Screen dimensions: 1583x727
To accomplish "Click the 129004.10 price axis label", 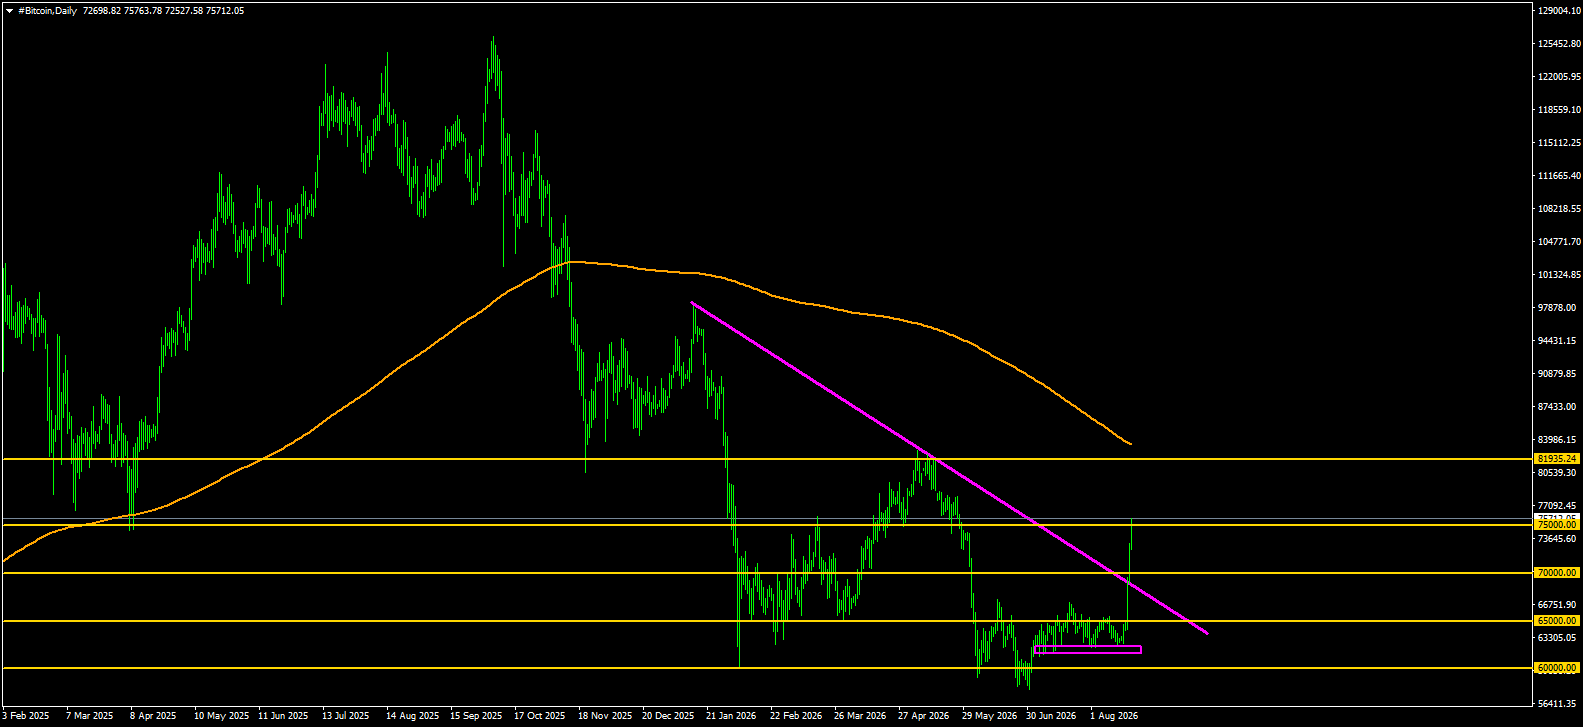I will point(1560,11).
